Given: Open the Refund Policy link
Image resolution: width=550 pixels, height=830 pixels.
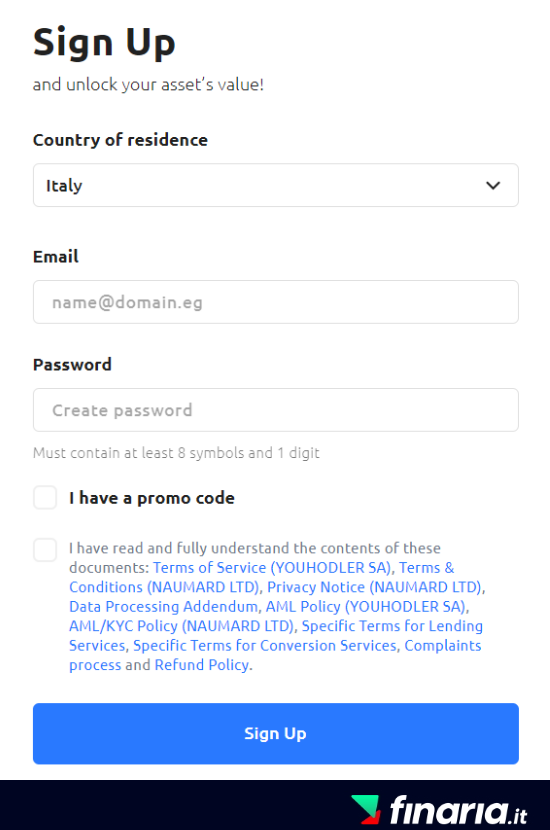Looking at the screenshot, I should tap(202, 665).
